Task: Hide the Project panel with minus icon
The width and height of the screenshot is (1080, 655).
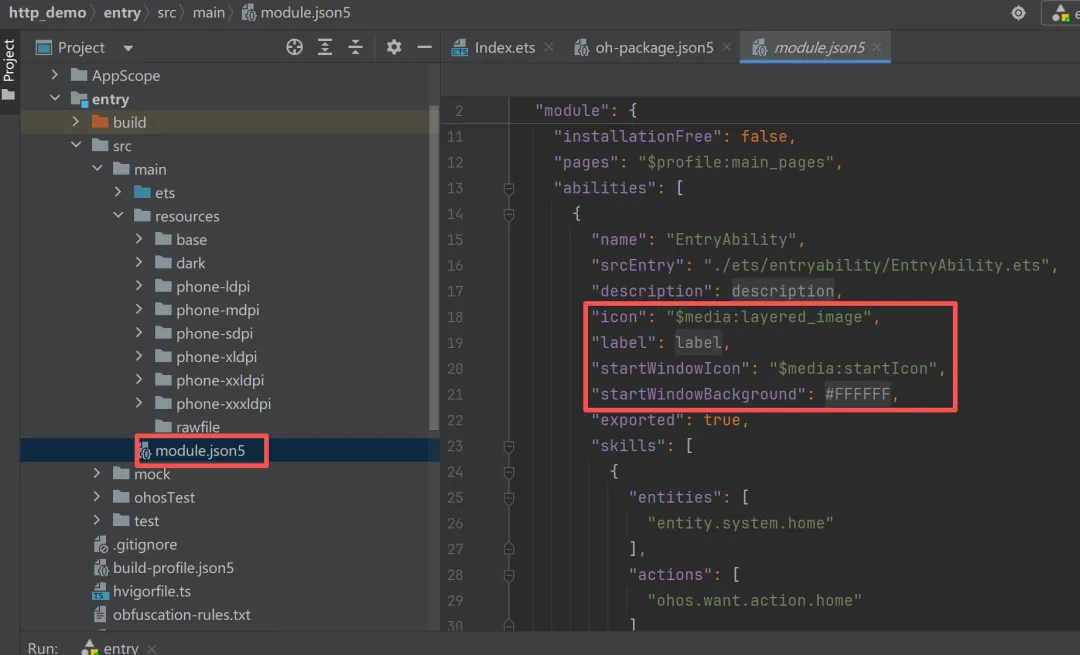Action: pos(424,47)
